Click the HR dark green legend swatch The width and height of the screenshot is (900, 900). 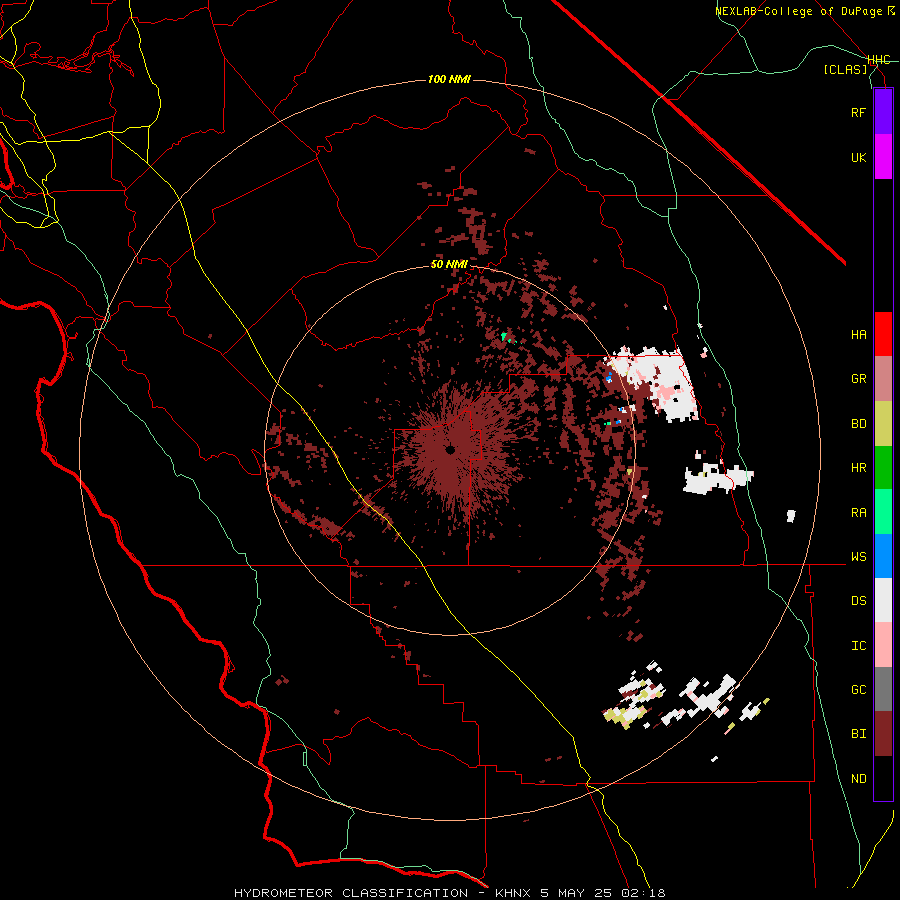883,468
